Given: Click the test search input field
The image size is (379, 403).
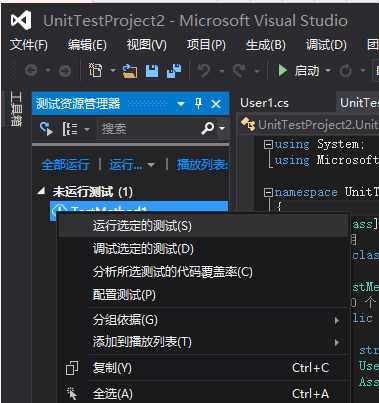Looking at the screenshot, I should [x=148, y=129].
